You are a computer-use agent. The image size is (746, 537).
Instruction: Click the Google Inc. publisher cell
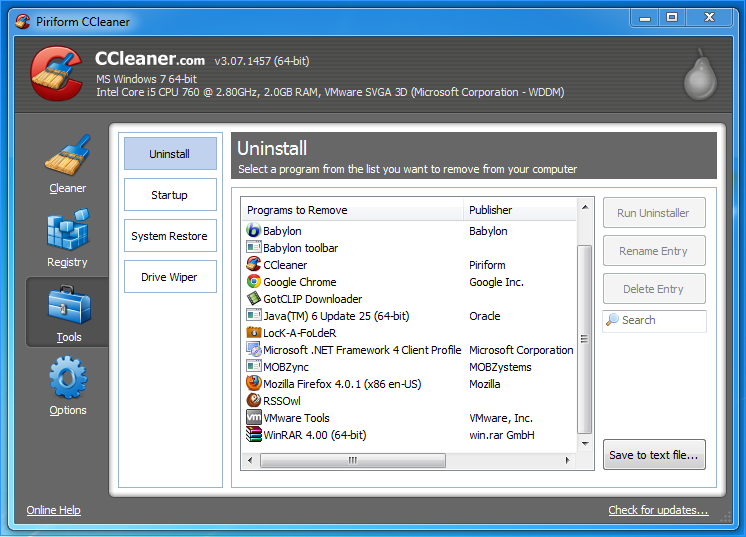click(x=496, y=282)
